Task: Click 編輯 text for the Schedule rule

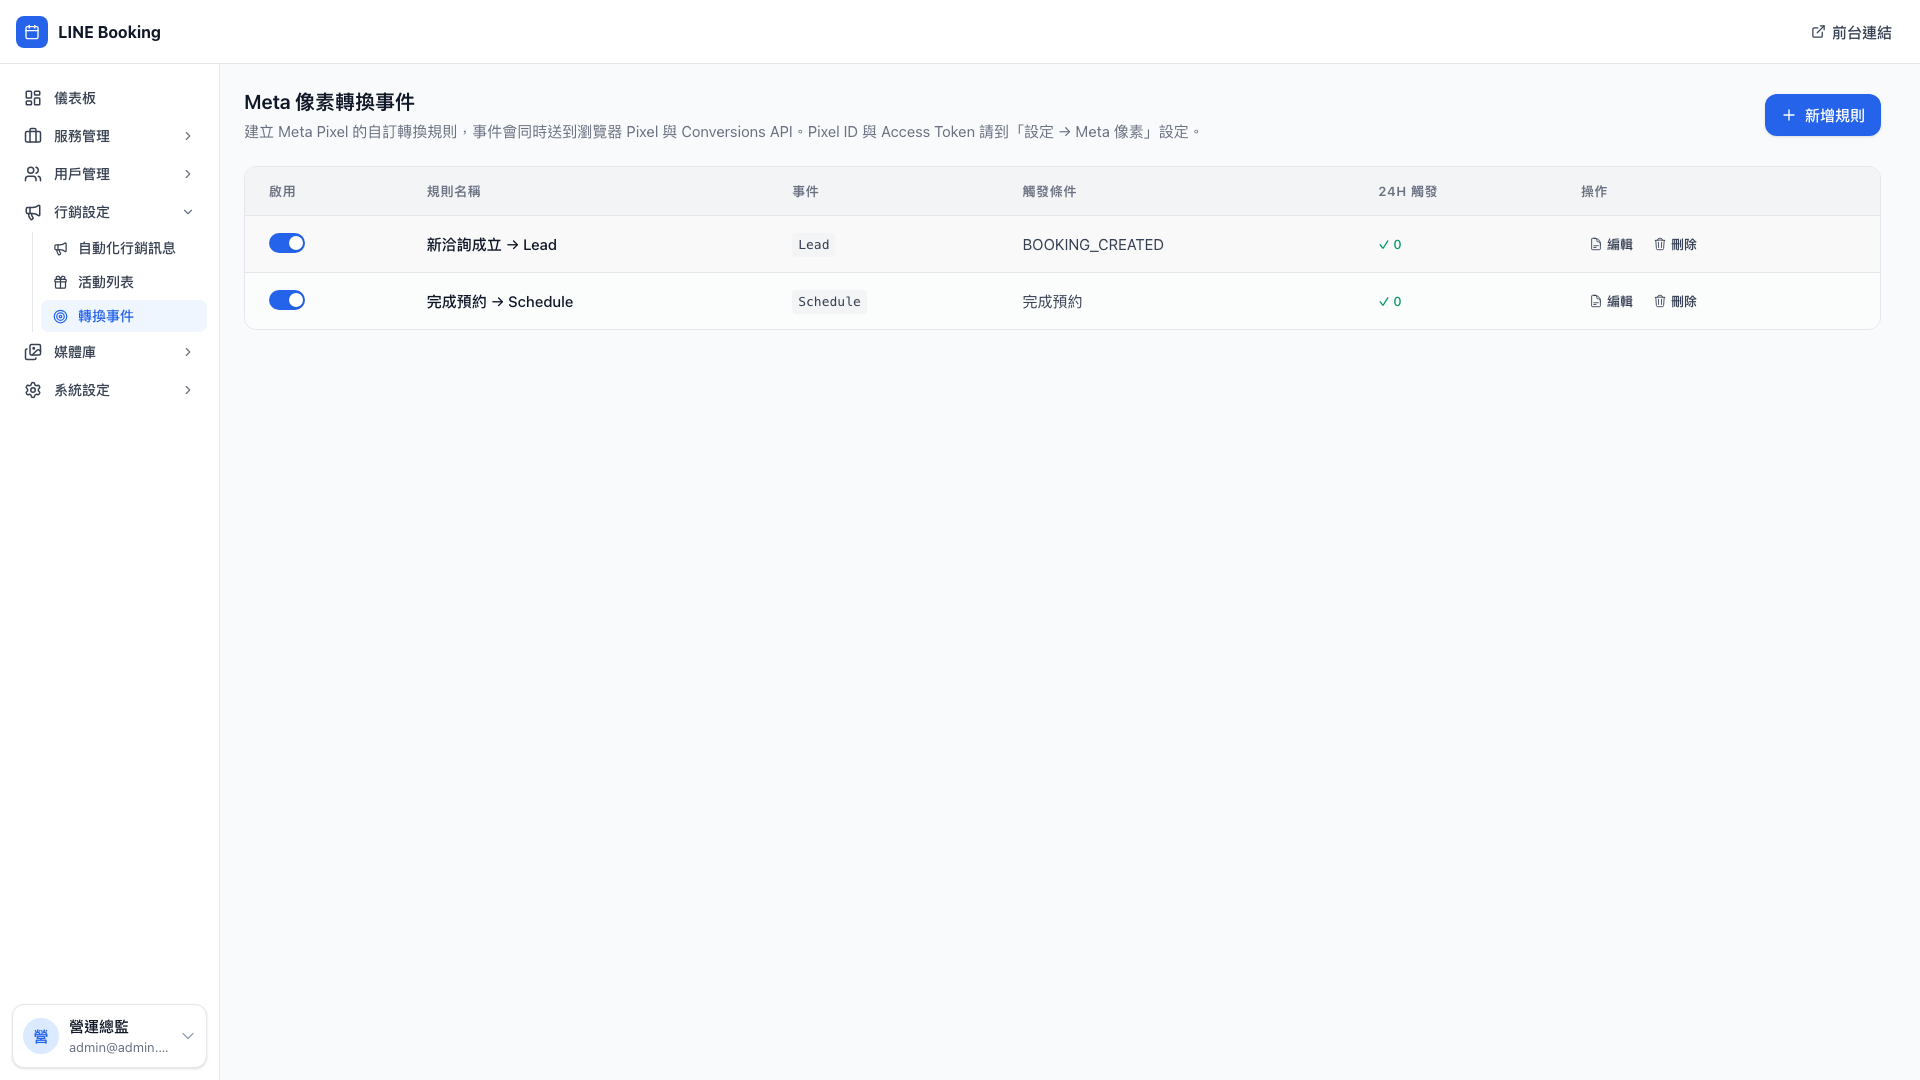Action: pos(1620,301)
